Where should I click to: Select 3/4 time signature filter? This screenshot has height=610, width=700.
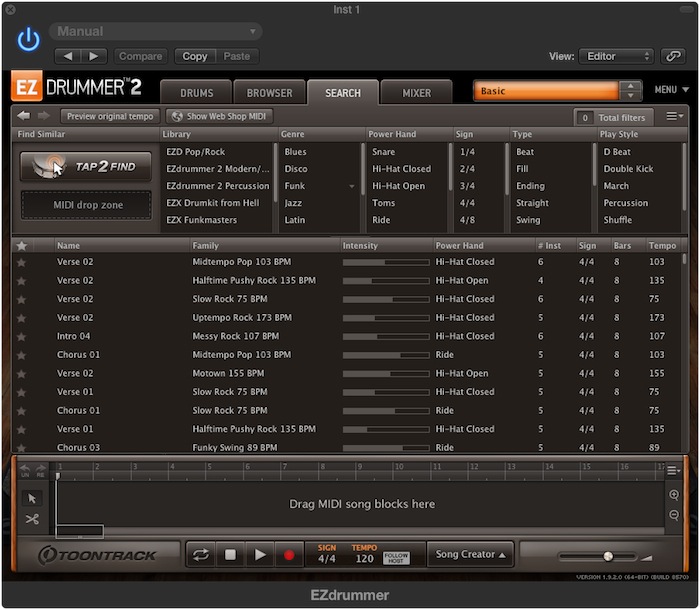pyautogui.click(x=467, y=186)
